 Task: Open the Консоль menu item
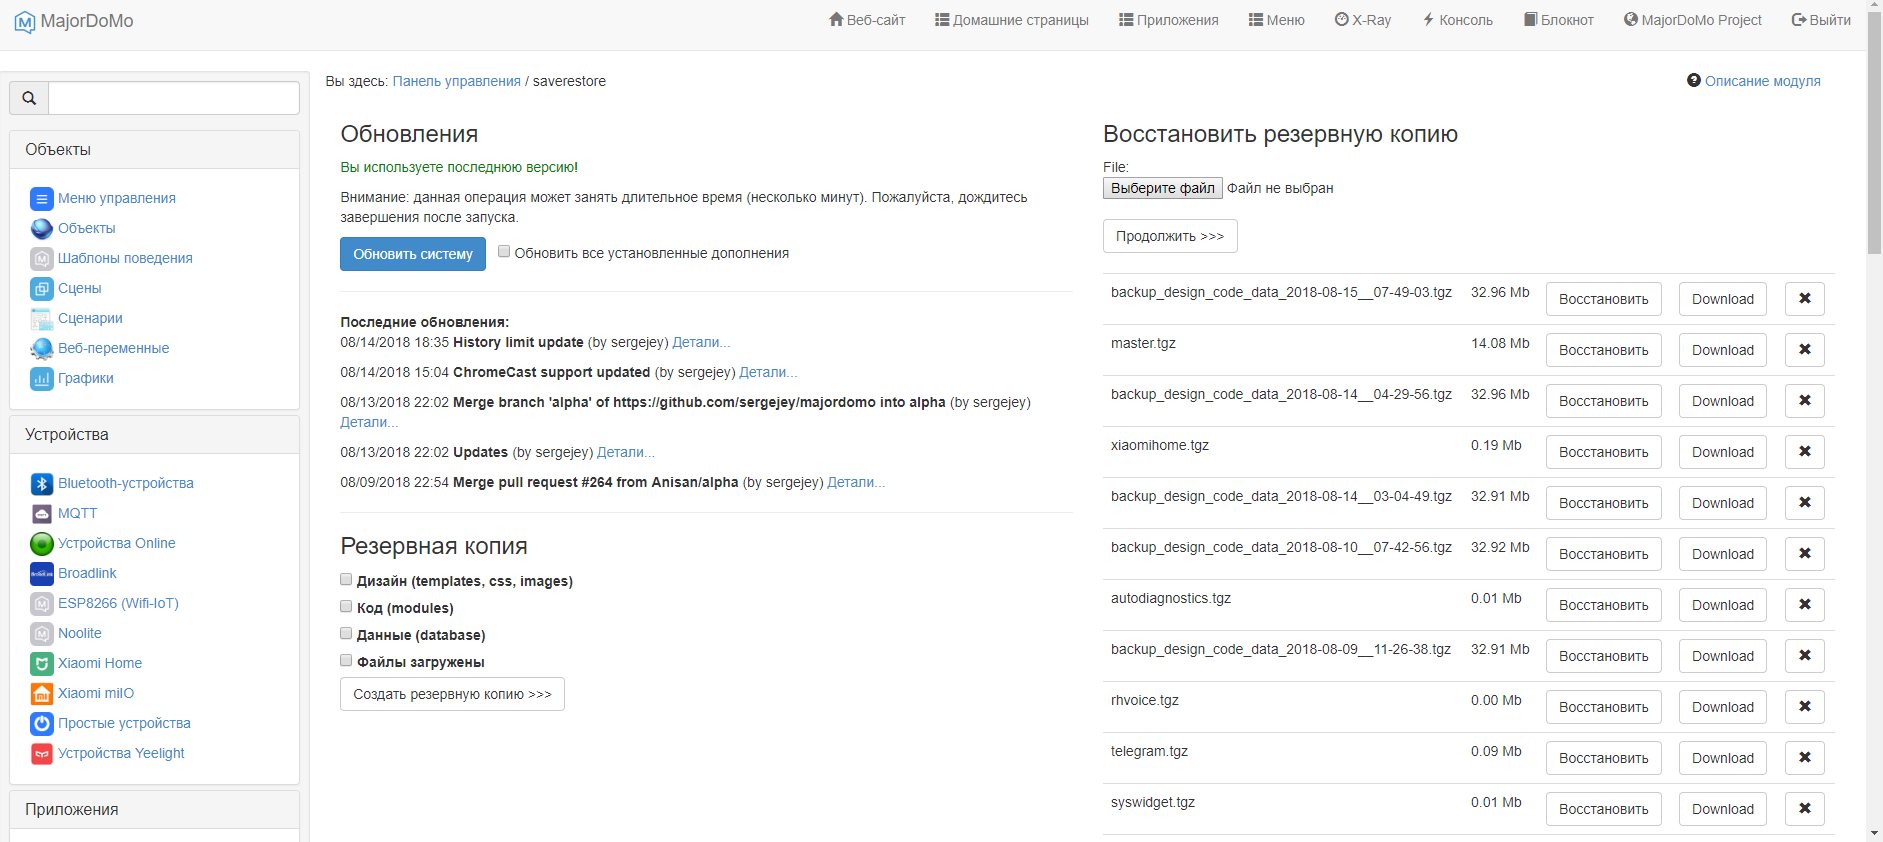[1457, 20]
